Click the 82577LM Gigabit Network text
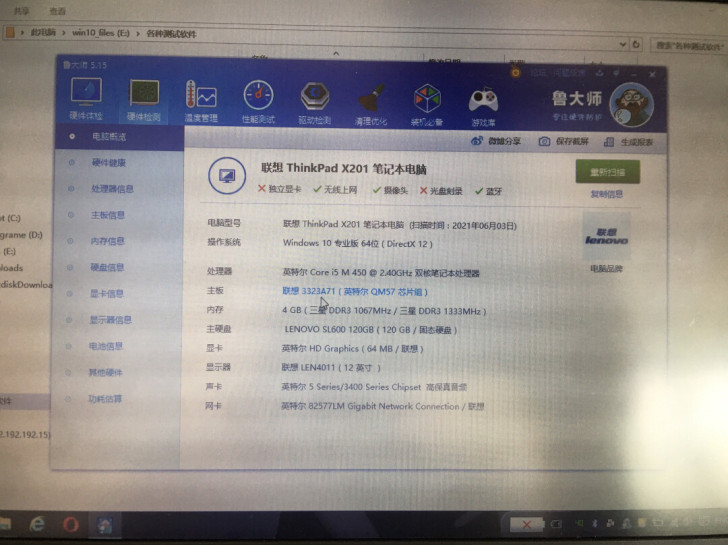The height and width of the screenshot is (545, 728). coord(383,406)
